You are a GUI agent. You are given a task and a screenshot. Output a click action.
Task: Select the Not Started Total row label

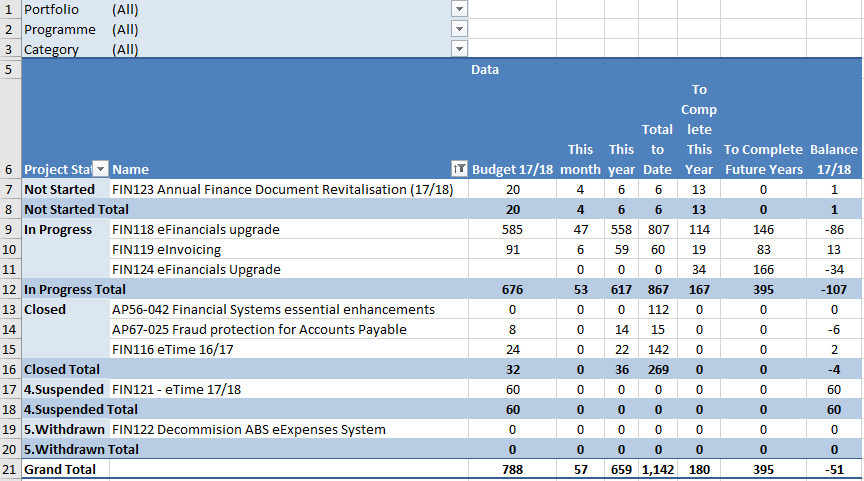click(77, 209)
